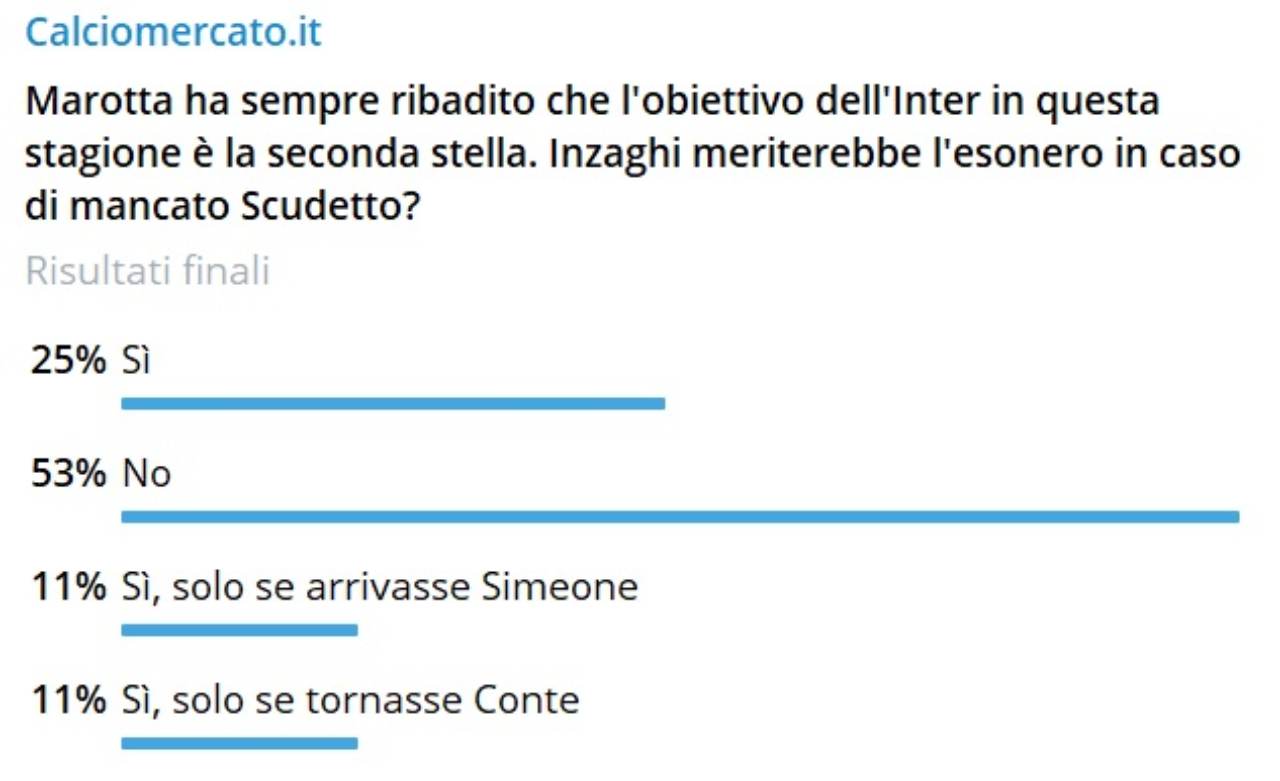The height and width of the screenshot is (781, 1280).
Task: Select the plain "Sì" poll option
Action: tap(136, 360)
